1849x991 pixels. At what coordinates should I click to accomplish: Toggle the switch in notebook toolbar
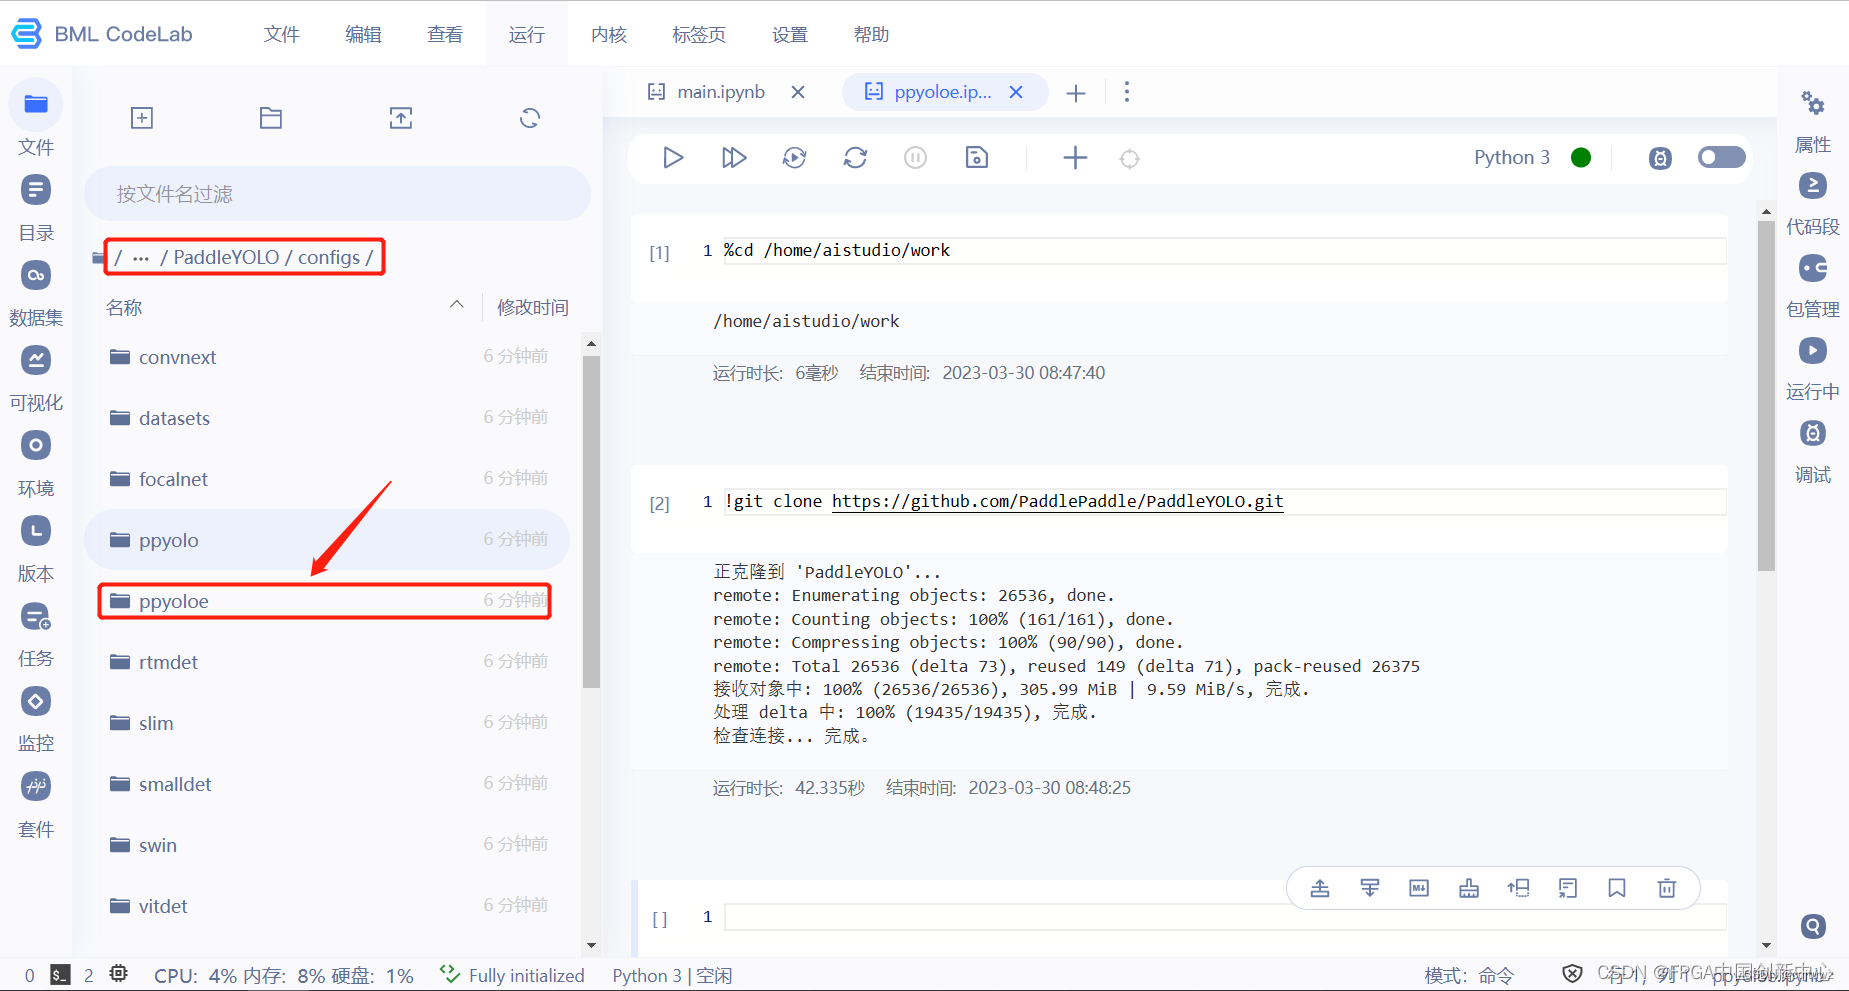click(1722, 157)
